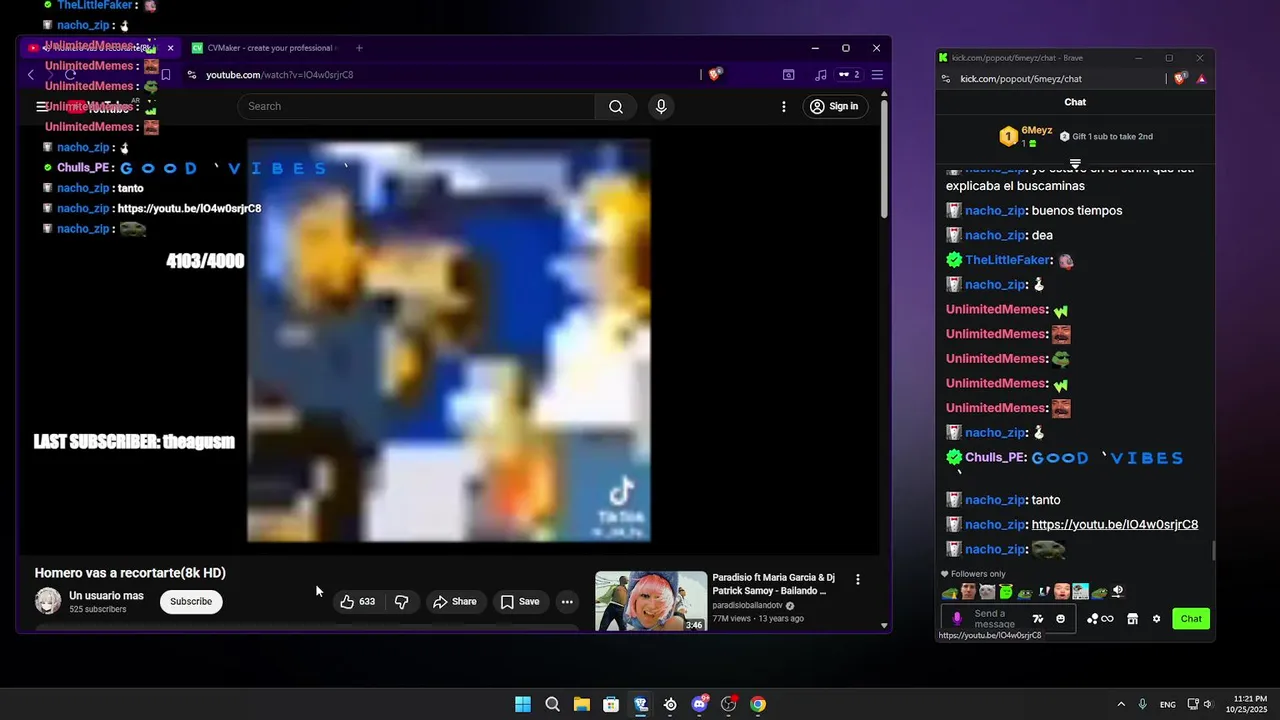Click Chulls_PE username in Kick chat
Image resolution: width=1280 pixels, height=720 pixels.
(995, 457)
